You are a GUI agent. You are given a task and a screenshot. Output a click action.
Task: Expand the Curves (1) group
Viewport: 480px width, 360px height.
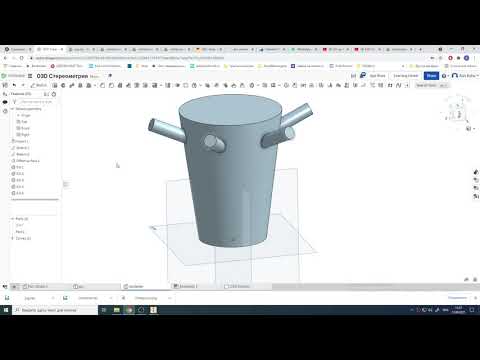point(13,238)
